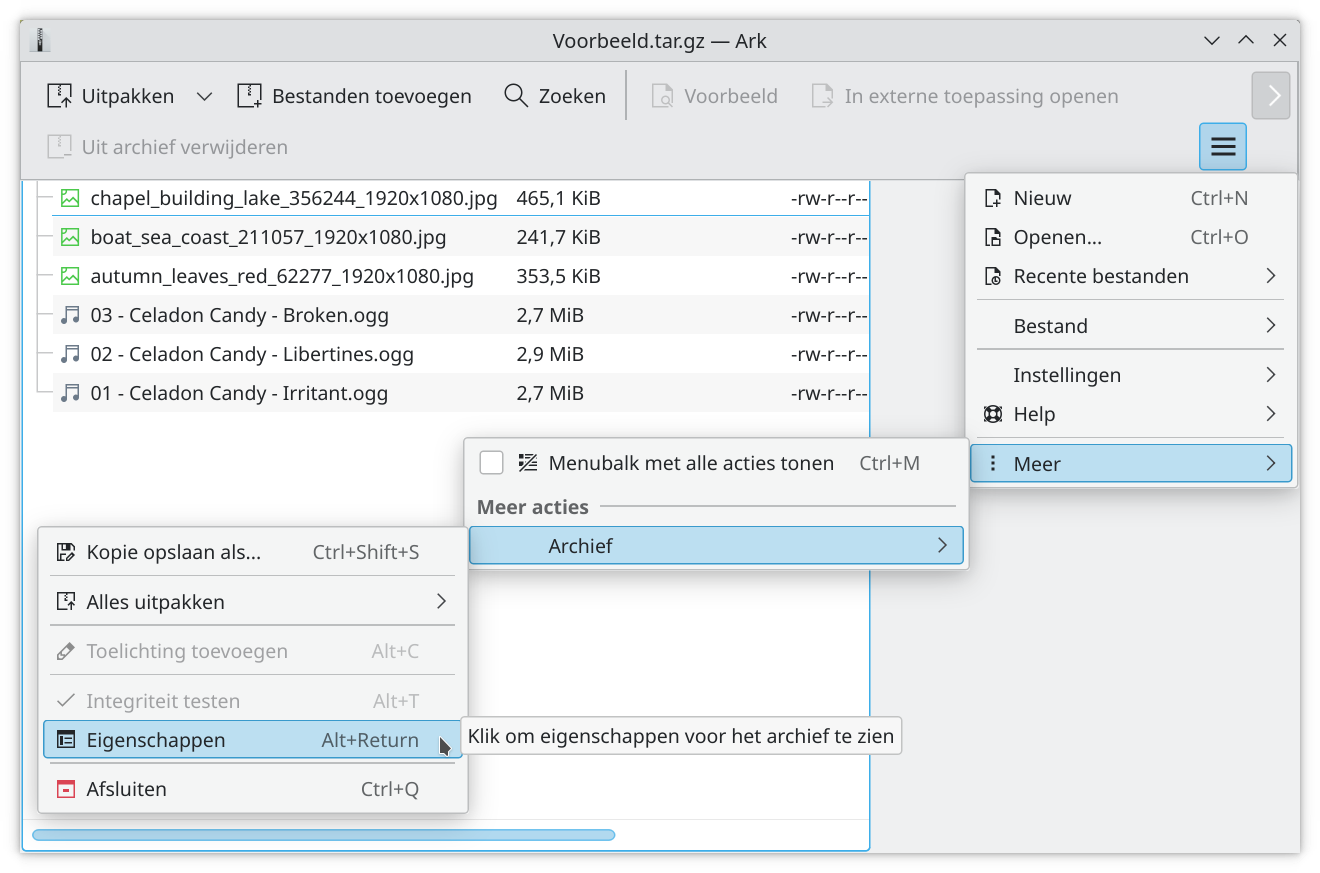Click the Voorbeeld preview page icon
The height and width of the screenshot is (873, 1320).
click(x=662, y=96)
